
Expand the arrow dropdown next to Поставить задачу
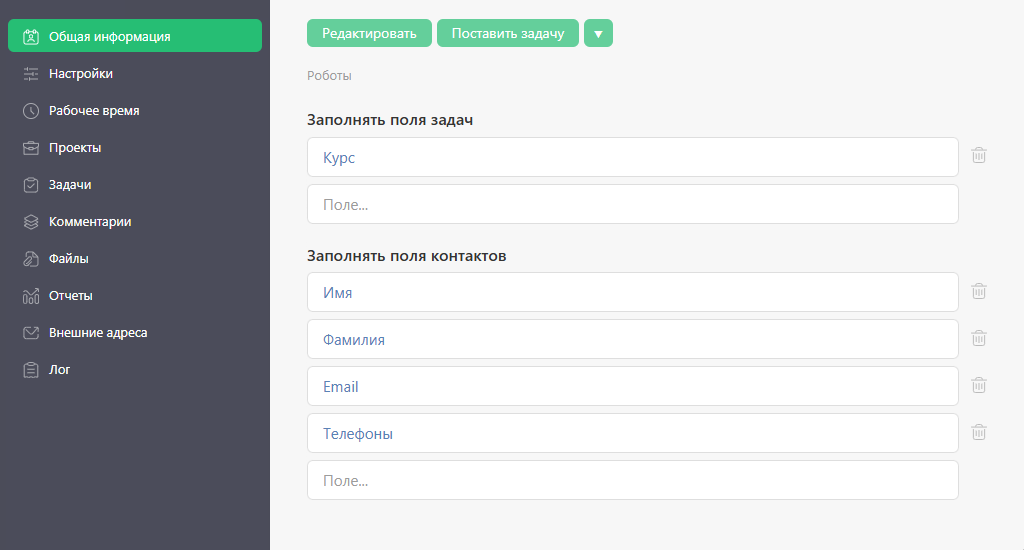598,33
